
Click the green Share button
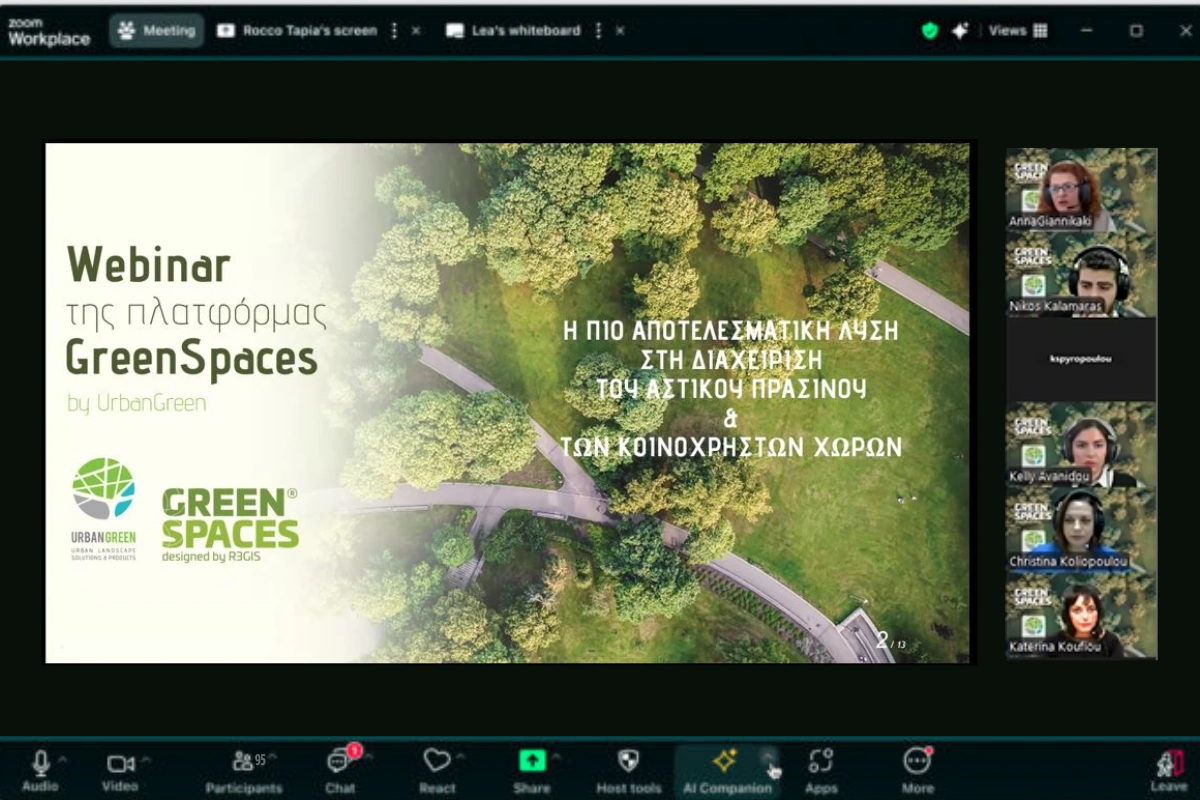click(531, 762)
